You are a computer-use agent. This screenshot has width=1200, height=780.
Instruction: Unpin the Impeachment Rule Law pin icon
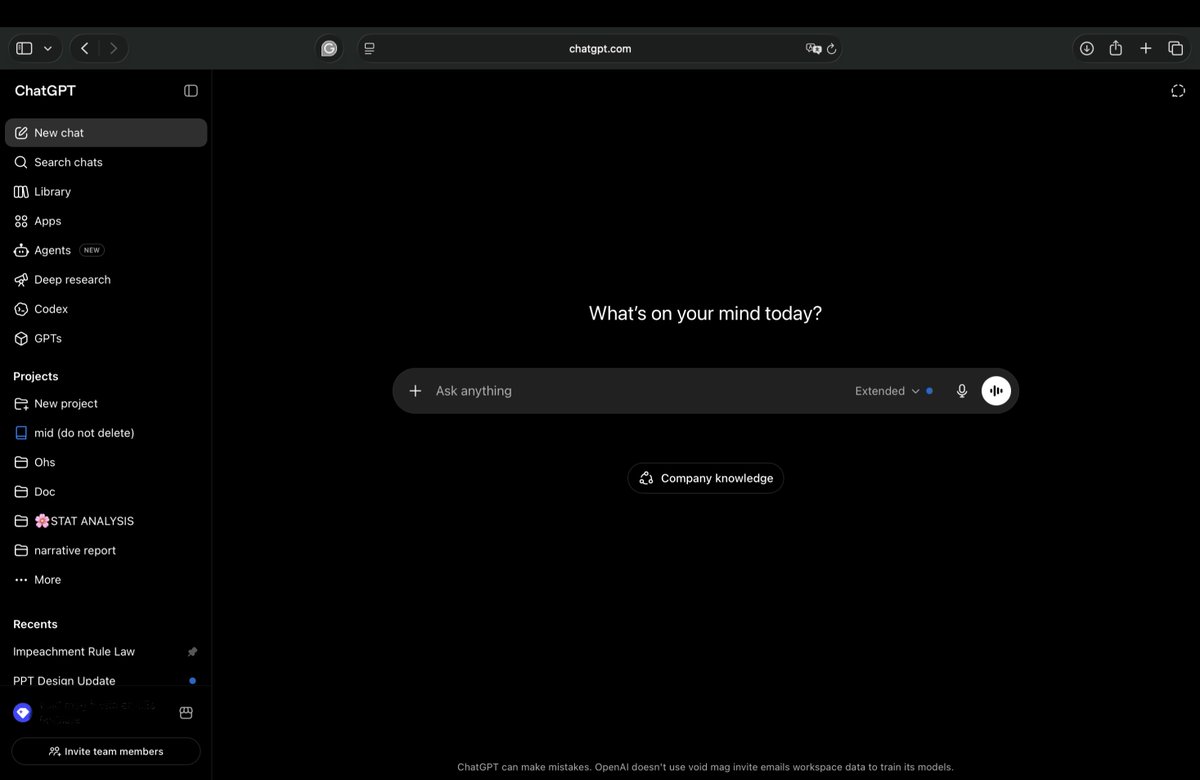coord(192,652)
